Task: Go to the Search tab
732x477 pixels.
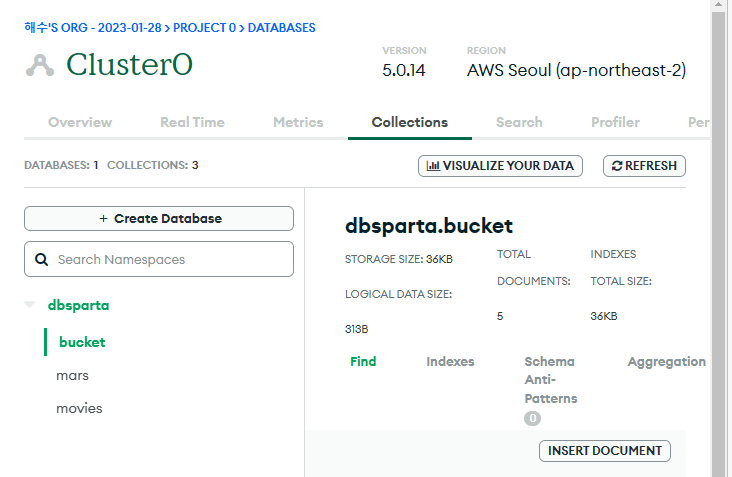Action: point(519,122)
